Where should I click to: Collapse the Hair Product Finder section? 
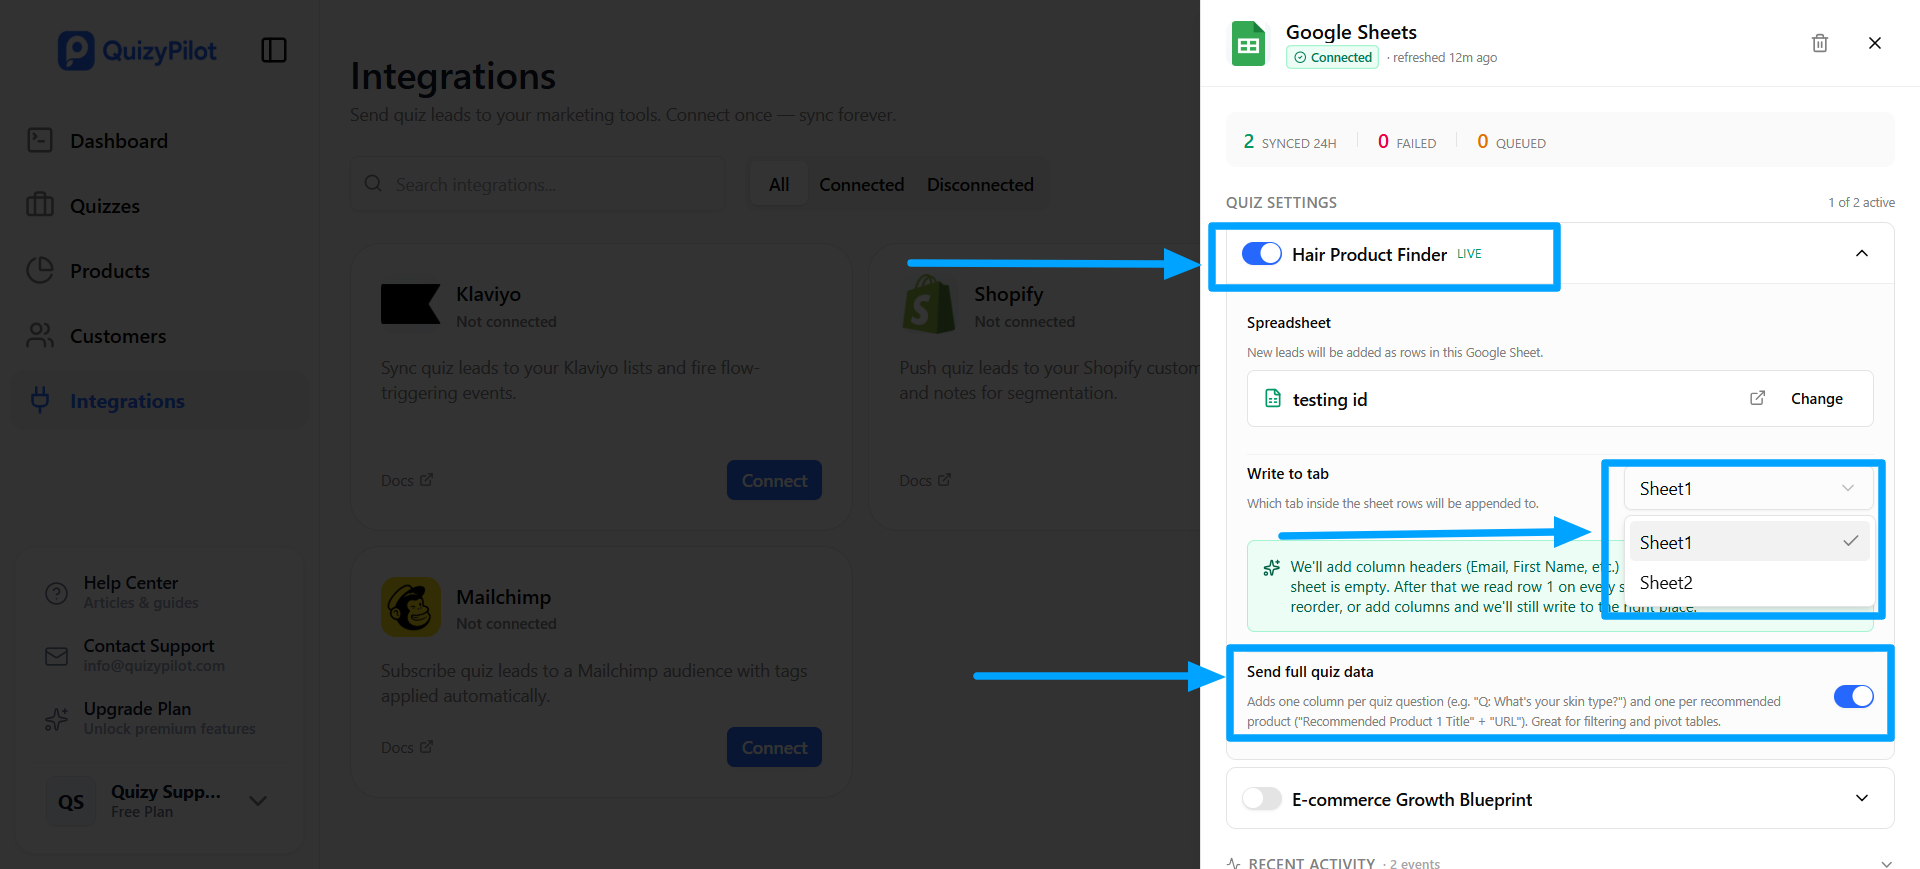1862,253
